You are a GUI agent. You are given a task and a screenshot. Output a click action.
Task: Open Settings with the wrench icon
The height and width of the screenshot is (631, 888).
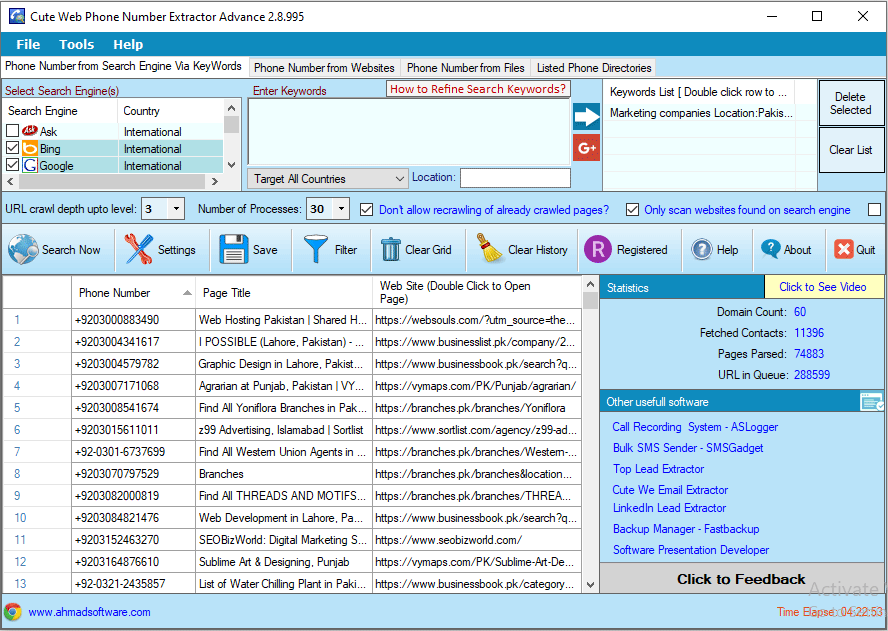tap(139, 250)
